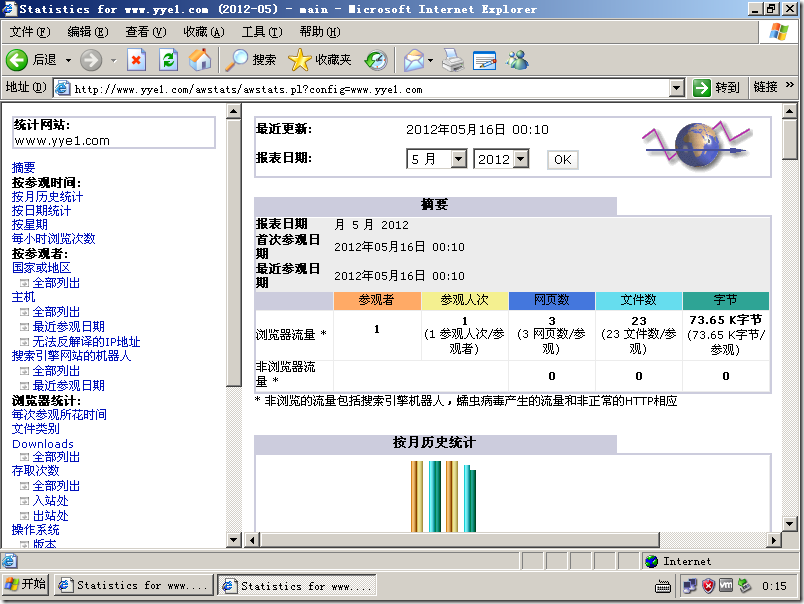Screen dimensions: 804x604
Task: Click the 开始 Start button
Action: click(26, 585)
